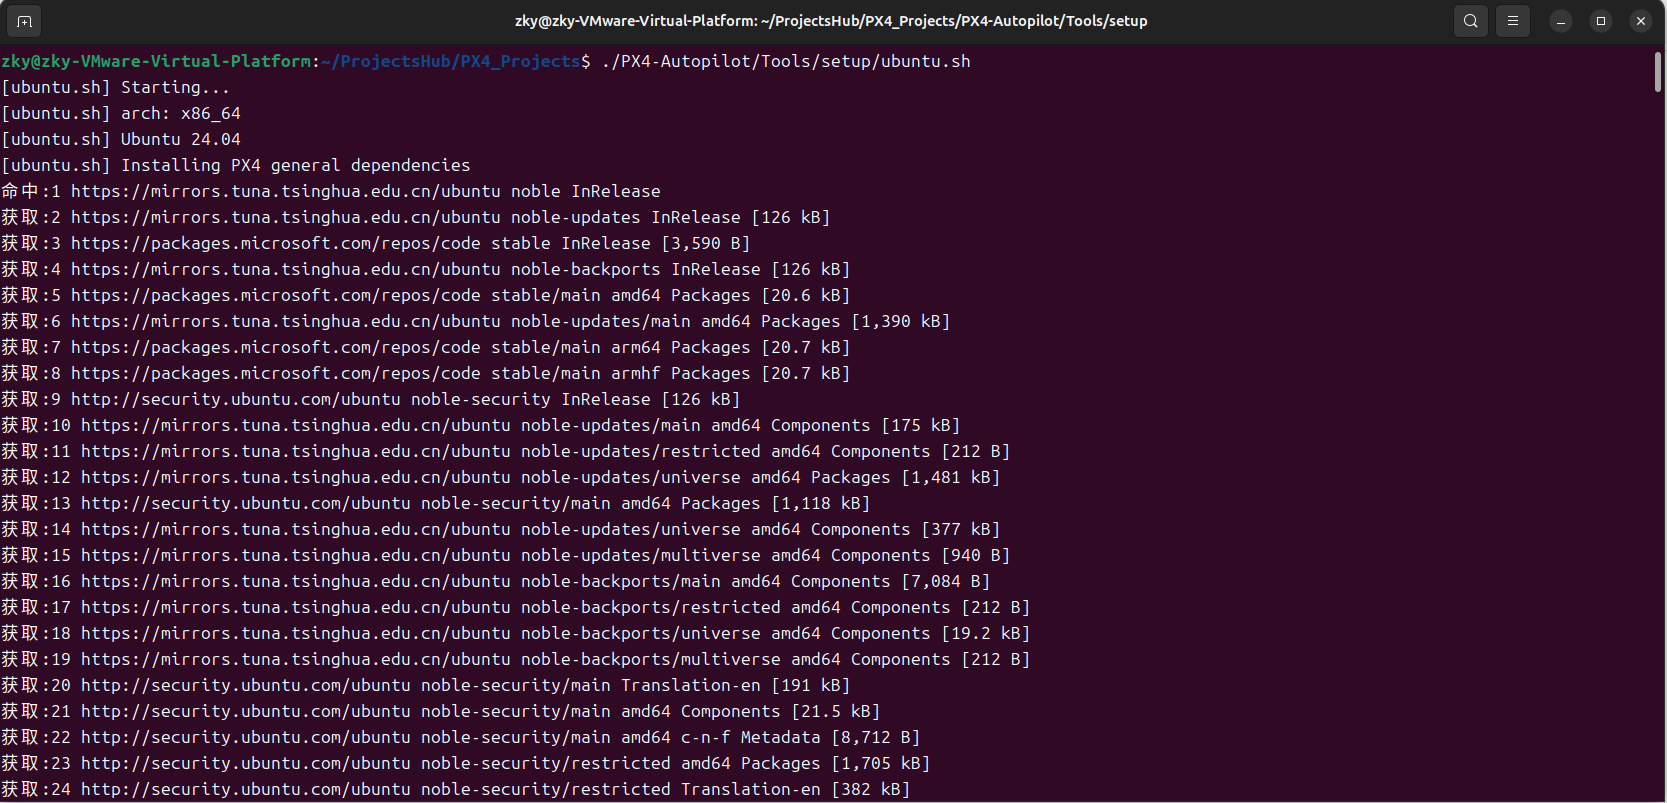
Task: Click the 获取:10 noble-updates/main Components line
Action: point(481,425)
